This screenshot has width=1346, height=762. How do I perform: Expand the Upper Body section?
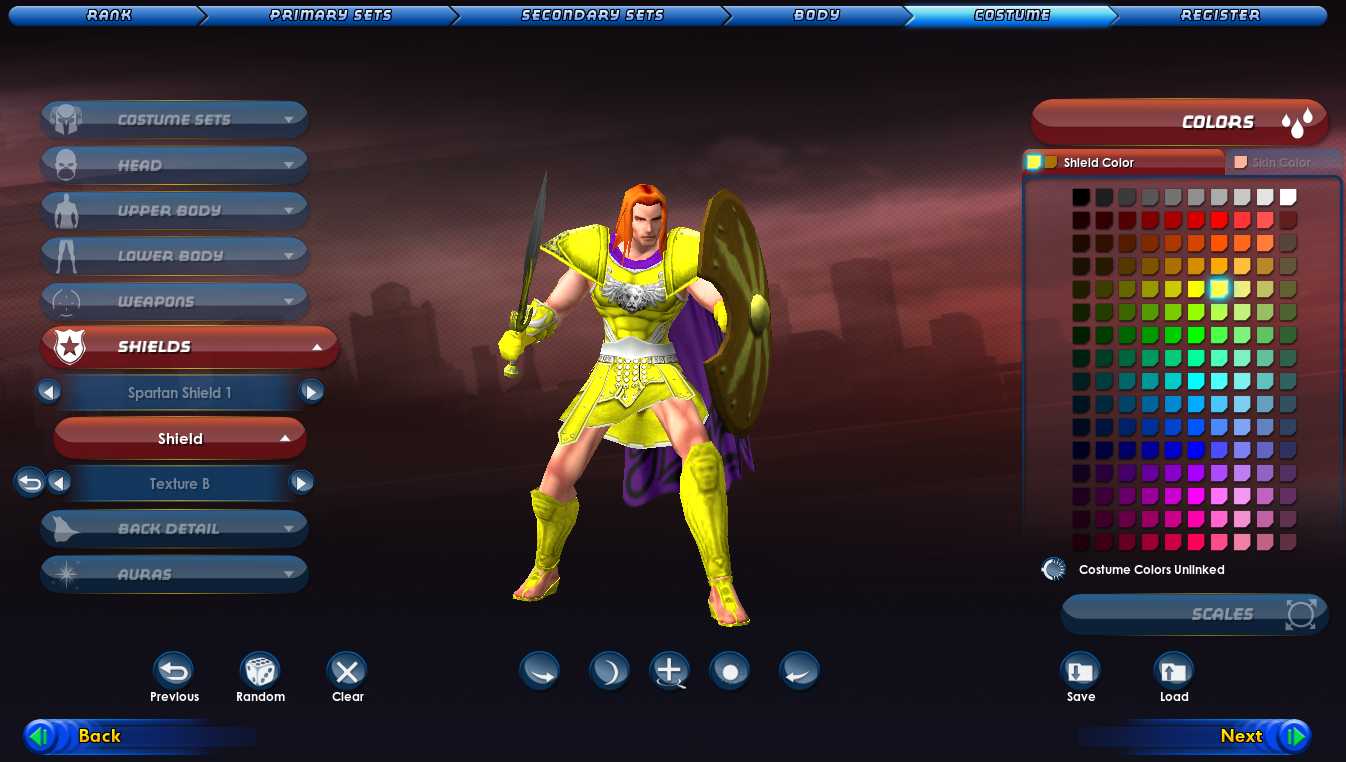(174, 211)
